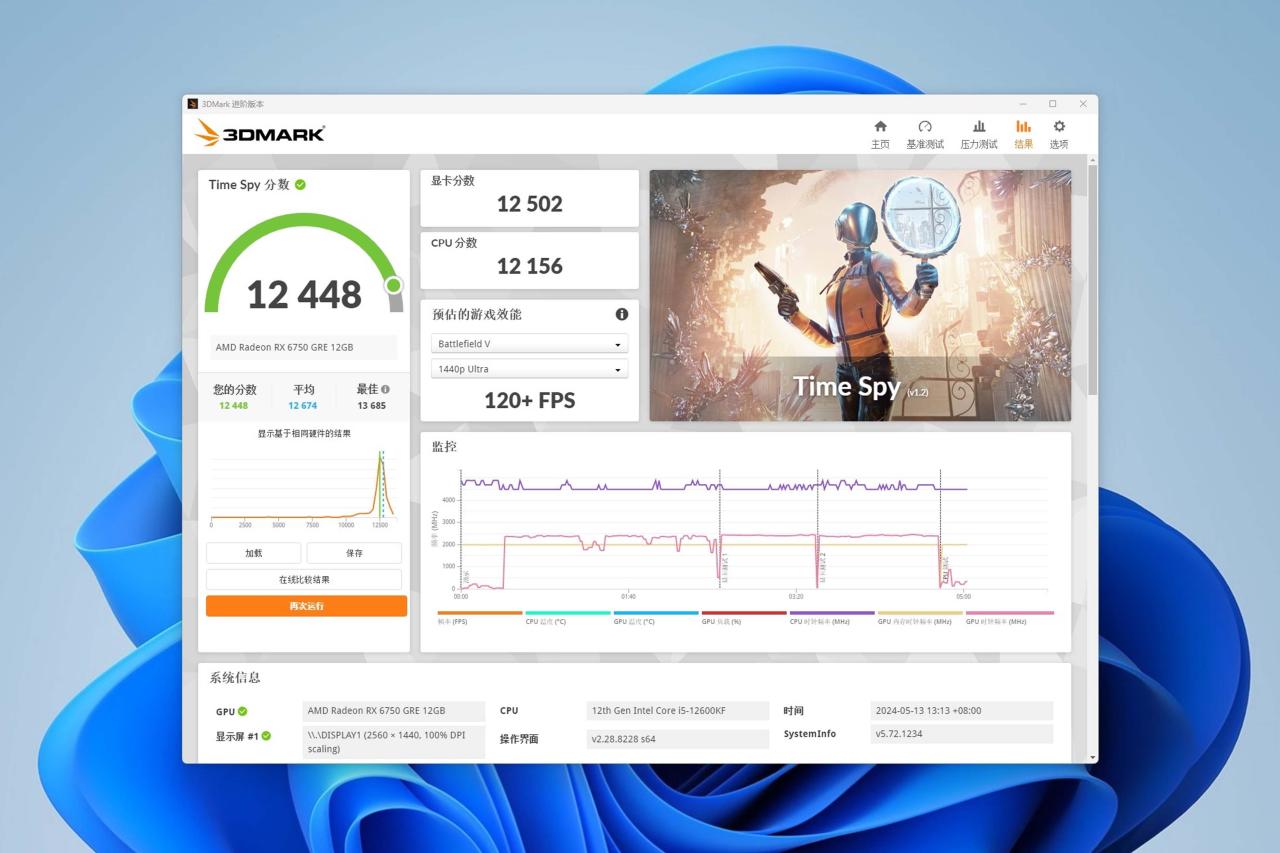Screen dimensions: 1280x853
Task: Open the Battlefield V game dropdown
Action: [x=529, y=344]
